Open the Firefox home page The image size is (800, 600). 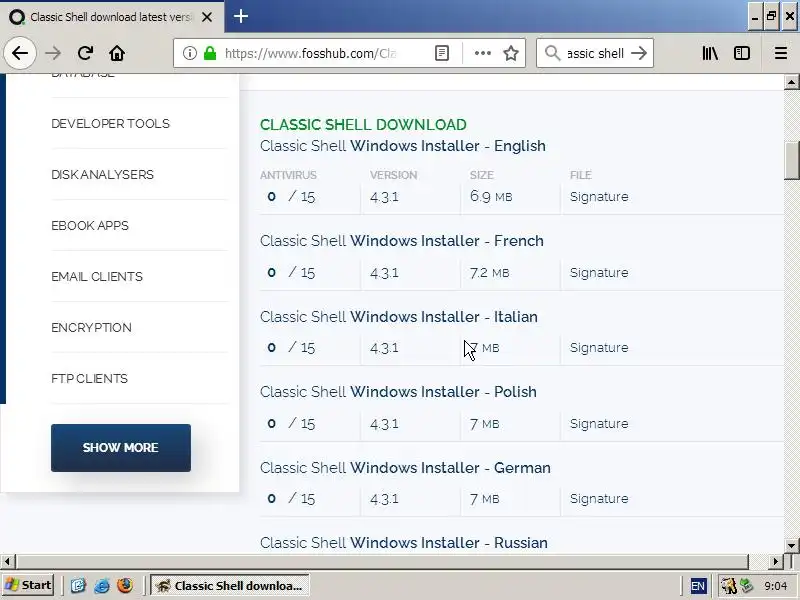117,53
